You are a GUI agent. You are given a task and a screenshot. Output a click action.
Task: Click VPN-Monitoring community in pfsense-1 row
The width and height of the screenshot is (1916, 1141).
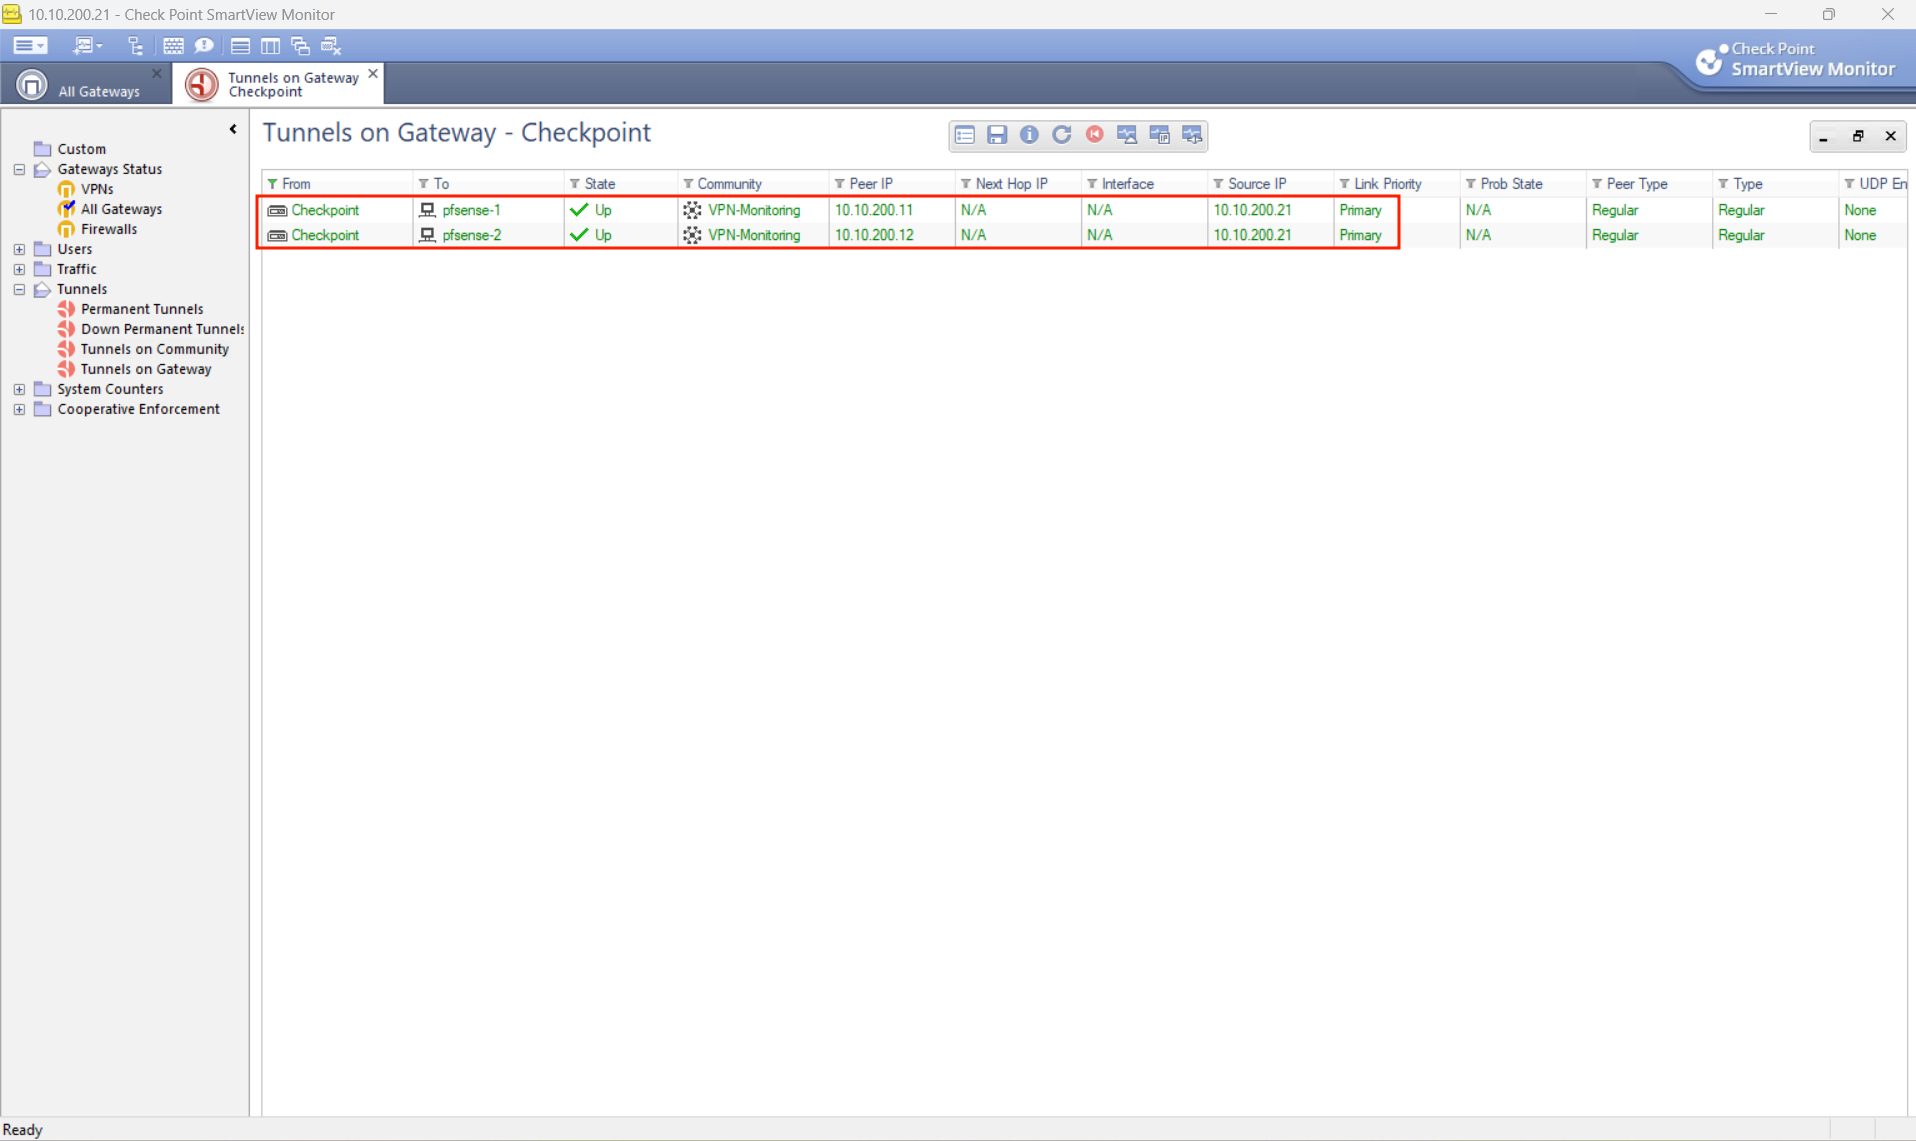[x=754, y=210]
